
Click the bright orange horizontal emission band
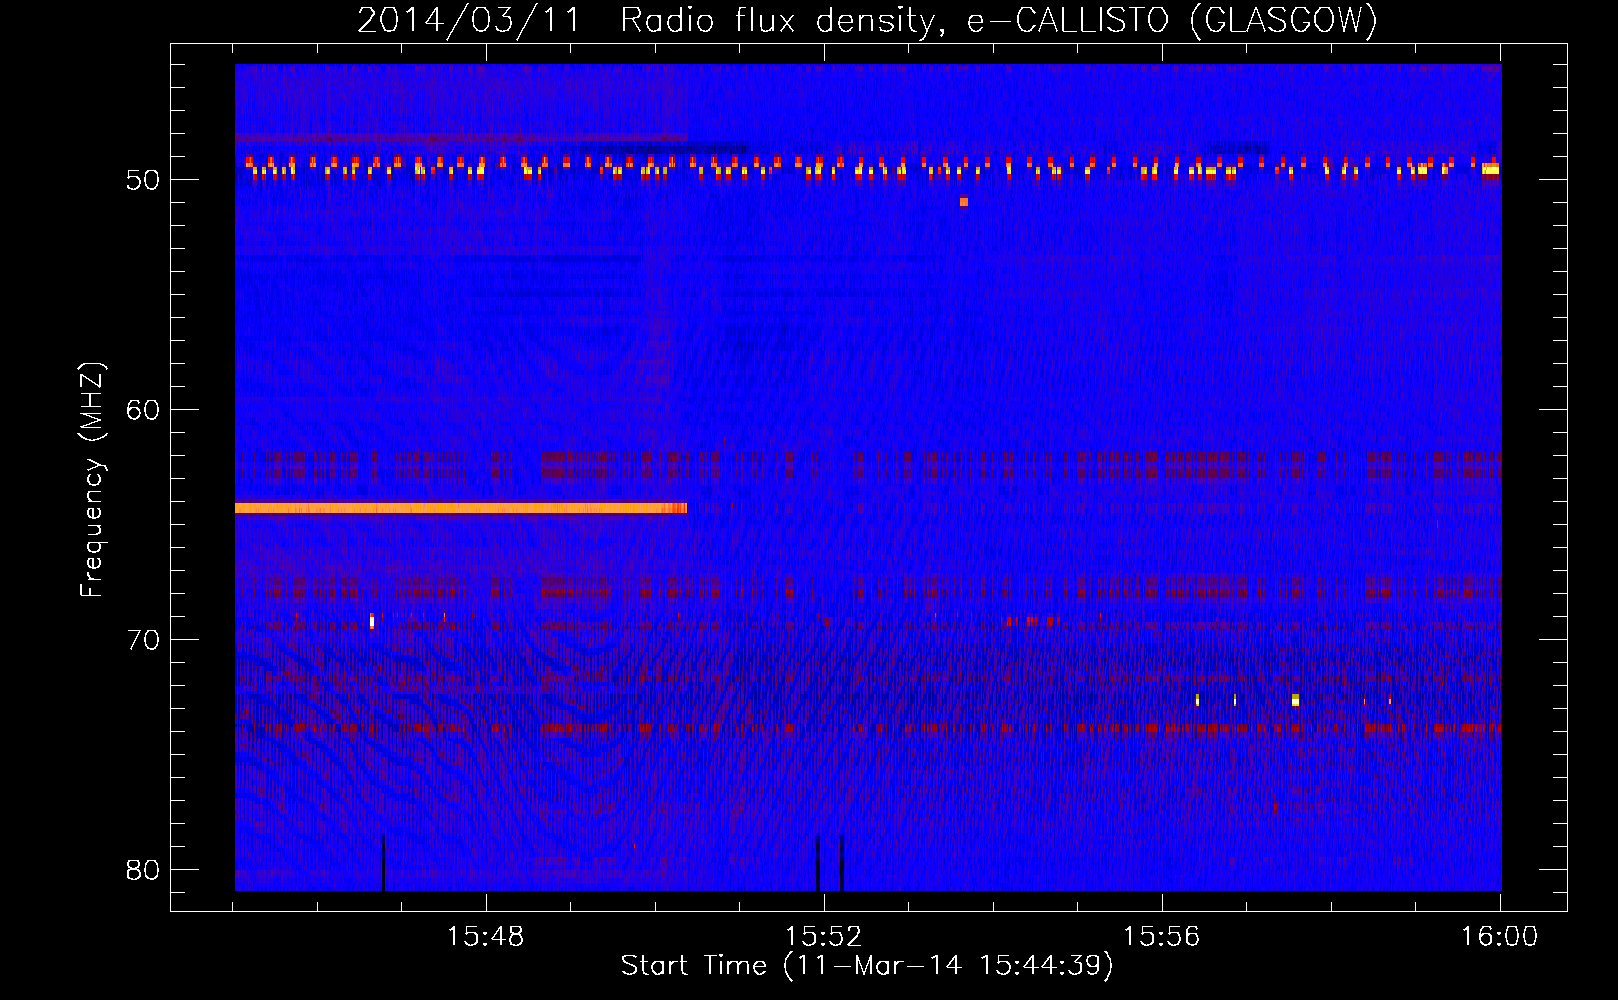click(461, 508)
